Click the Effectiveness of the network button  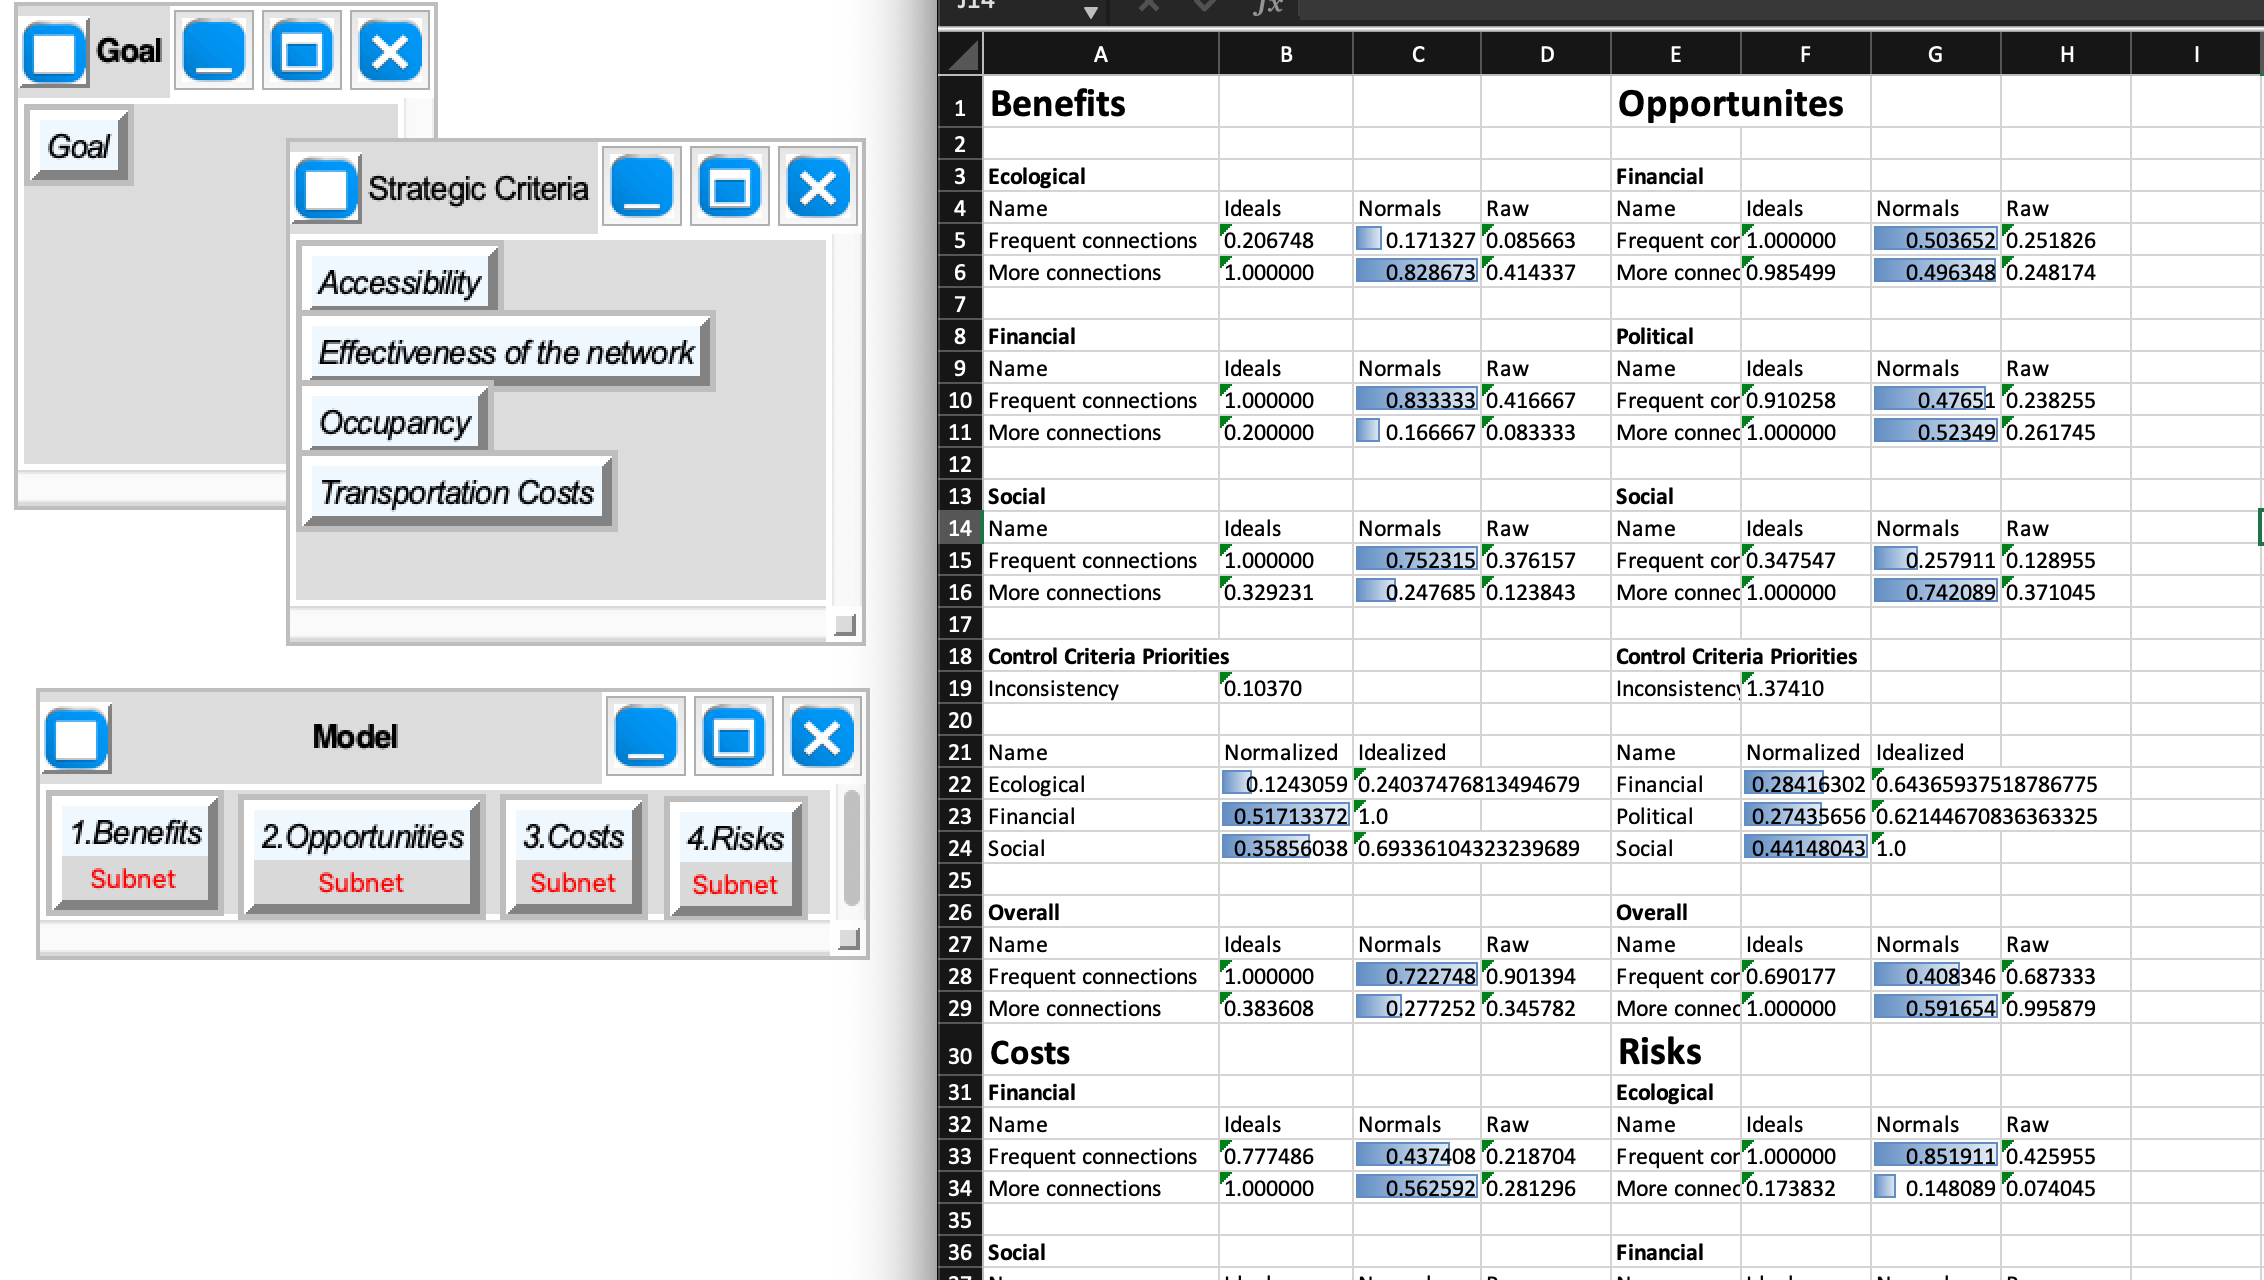point(504,351)
